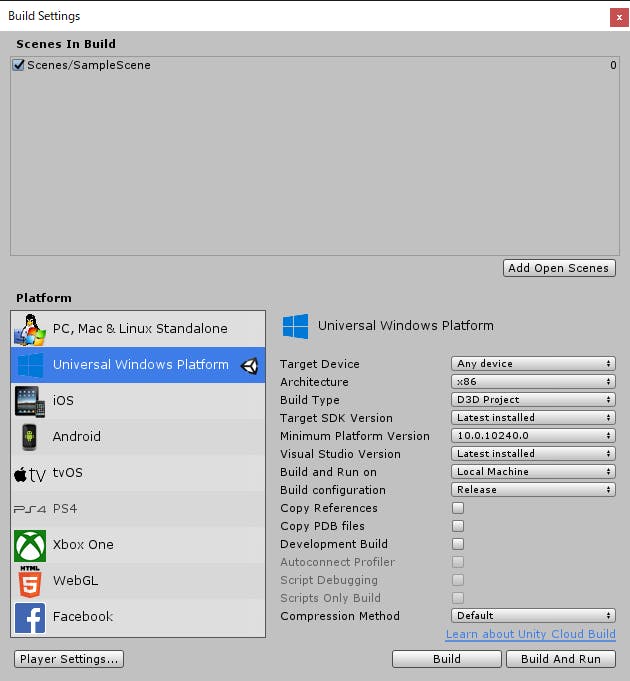Click the scene index number 0

click(x=613, y=65)
